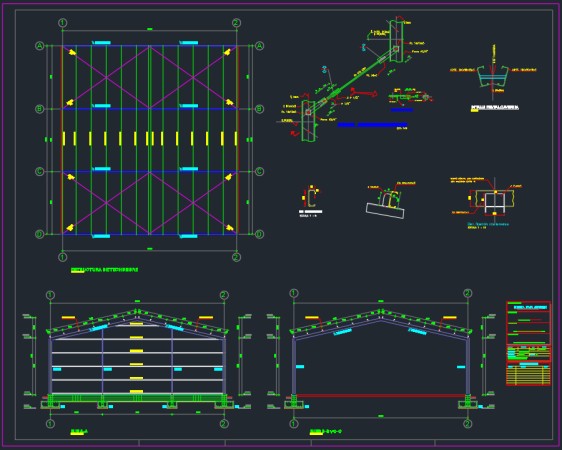Select axis bubble 2 below the left elevation
Image resolution: width=562 pixels, height=450 pixels.
point(224,424)
